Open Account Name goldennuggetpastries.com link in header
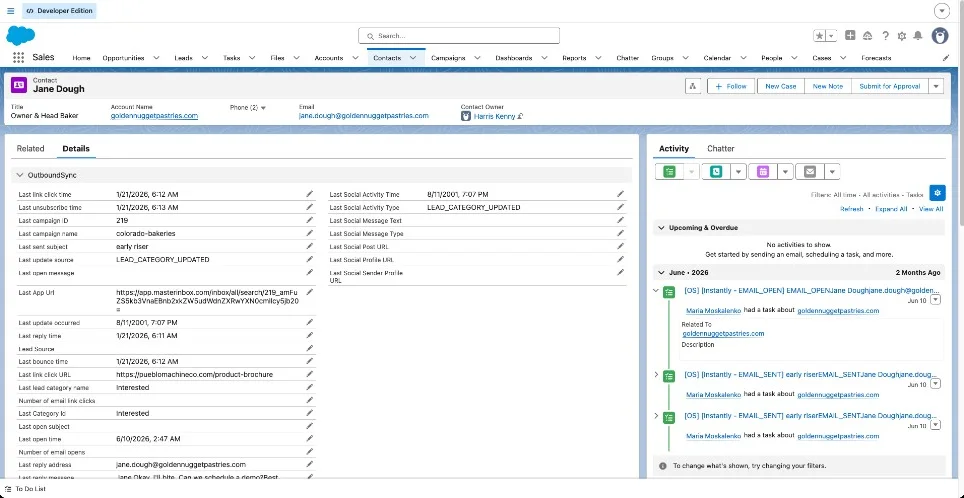964x498 pixels. 154,116
